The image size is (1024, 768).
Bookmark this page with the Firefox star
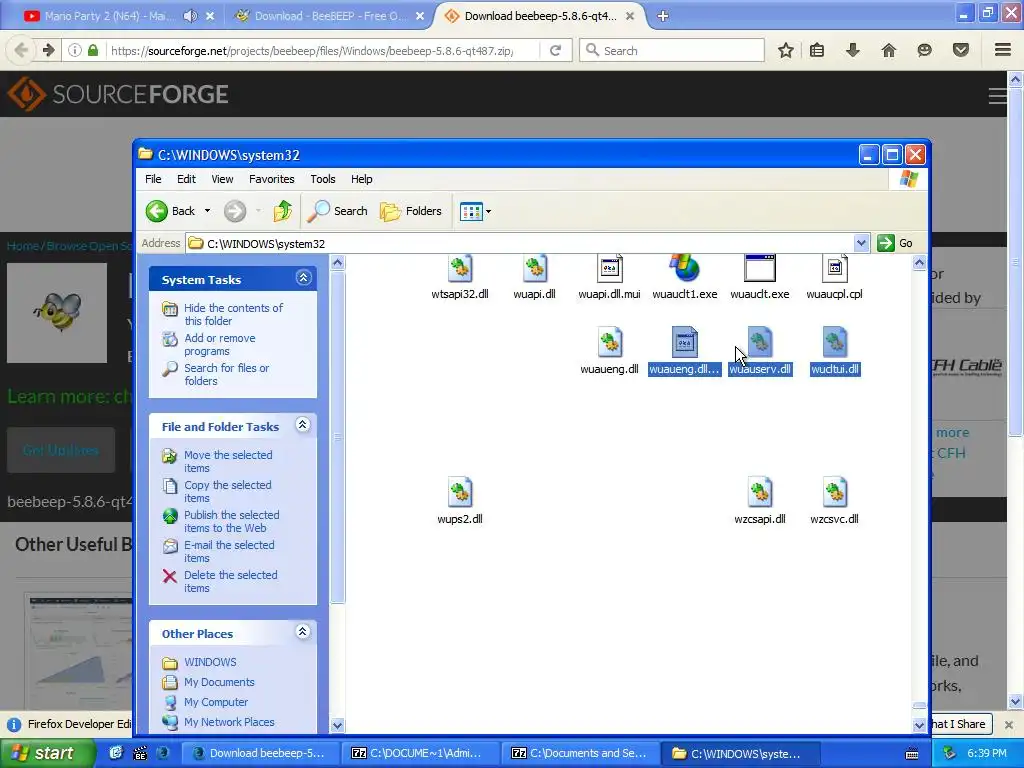click(786, 50)
